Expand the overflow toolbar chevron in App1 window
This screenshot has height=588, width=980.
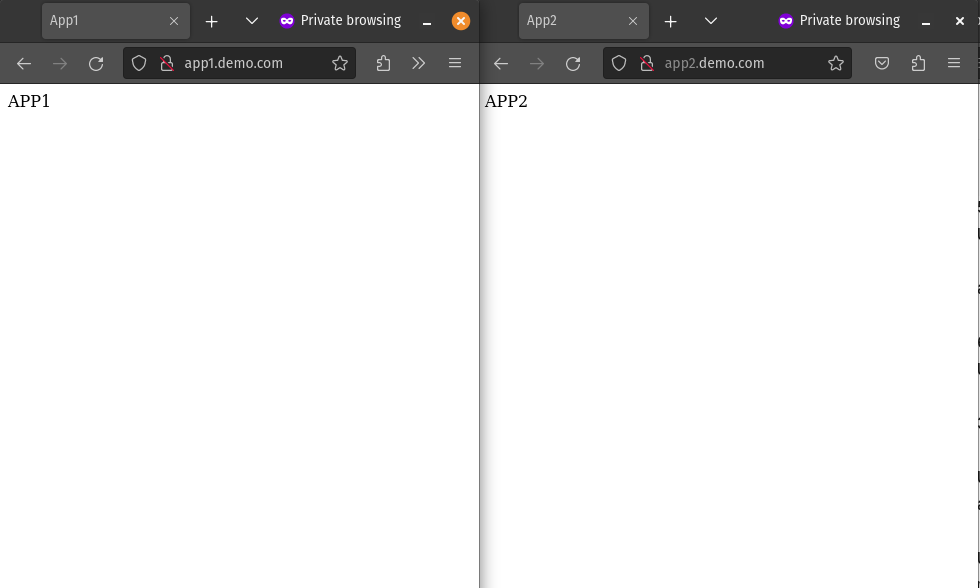(419, 63)
